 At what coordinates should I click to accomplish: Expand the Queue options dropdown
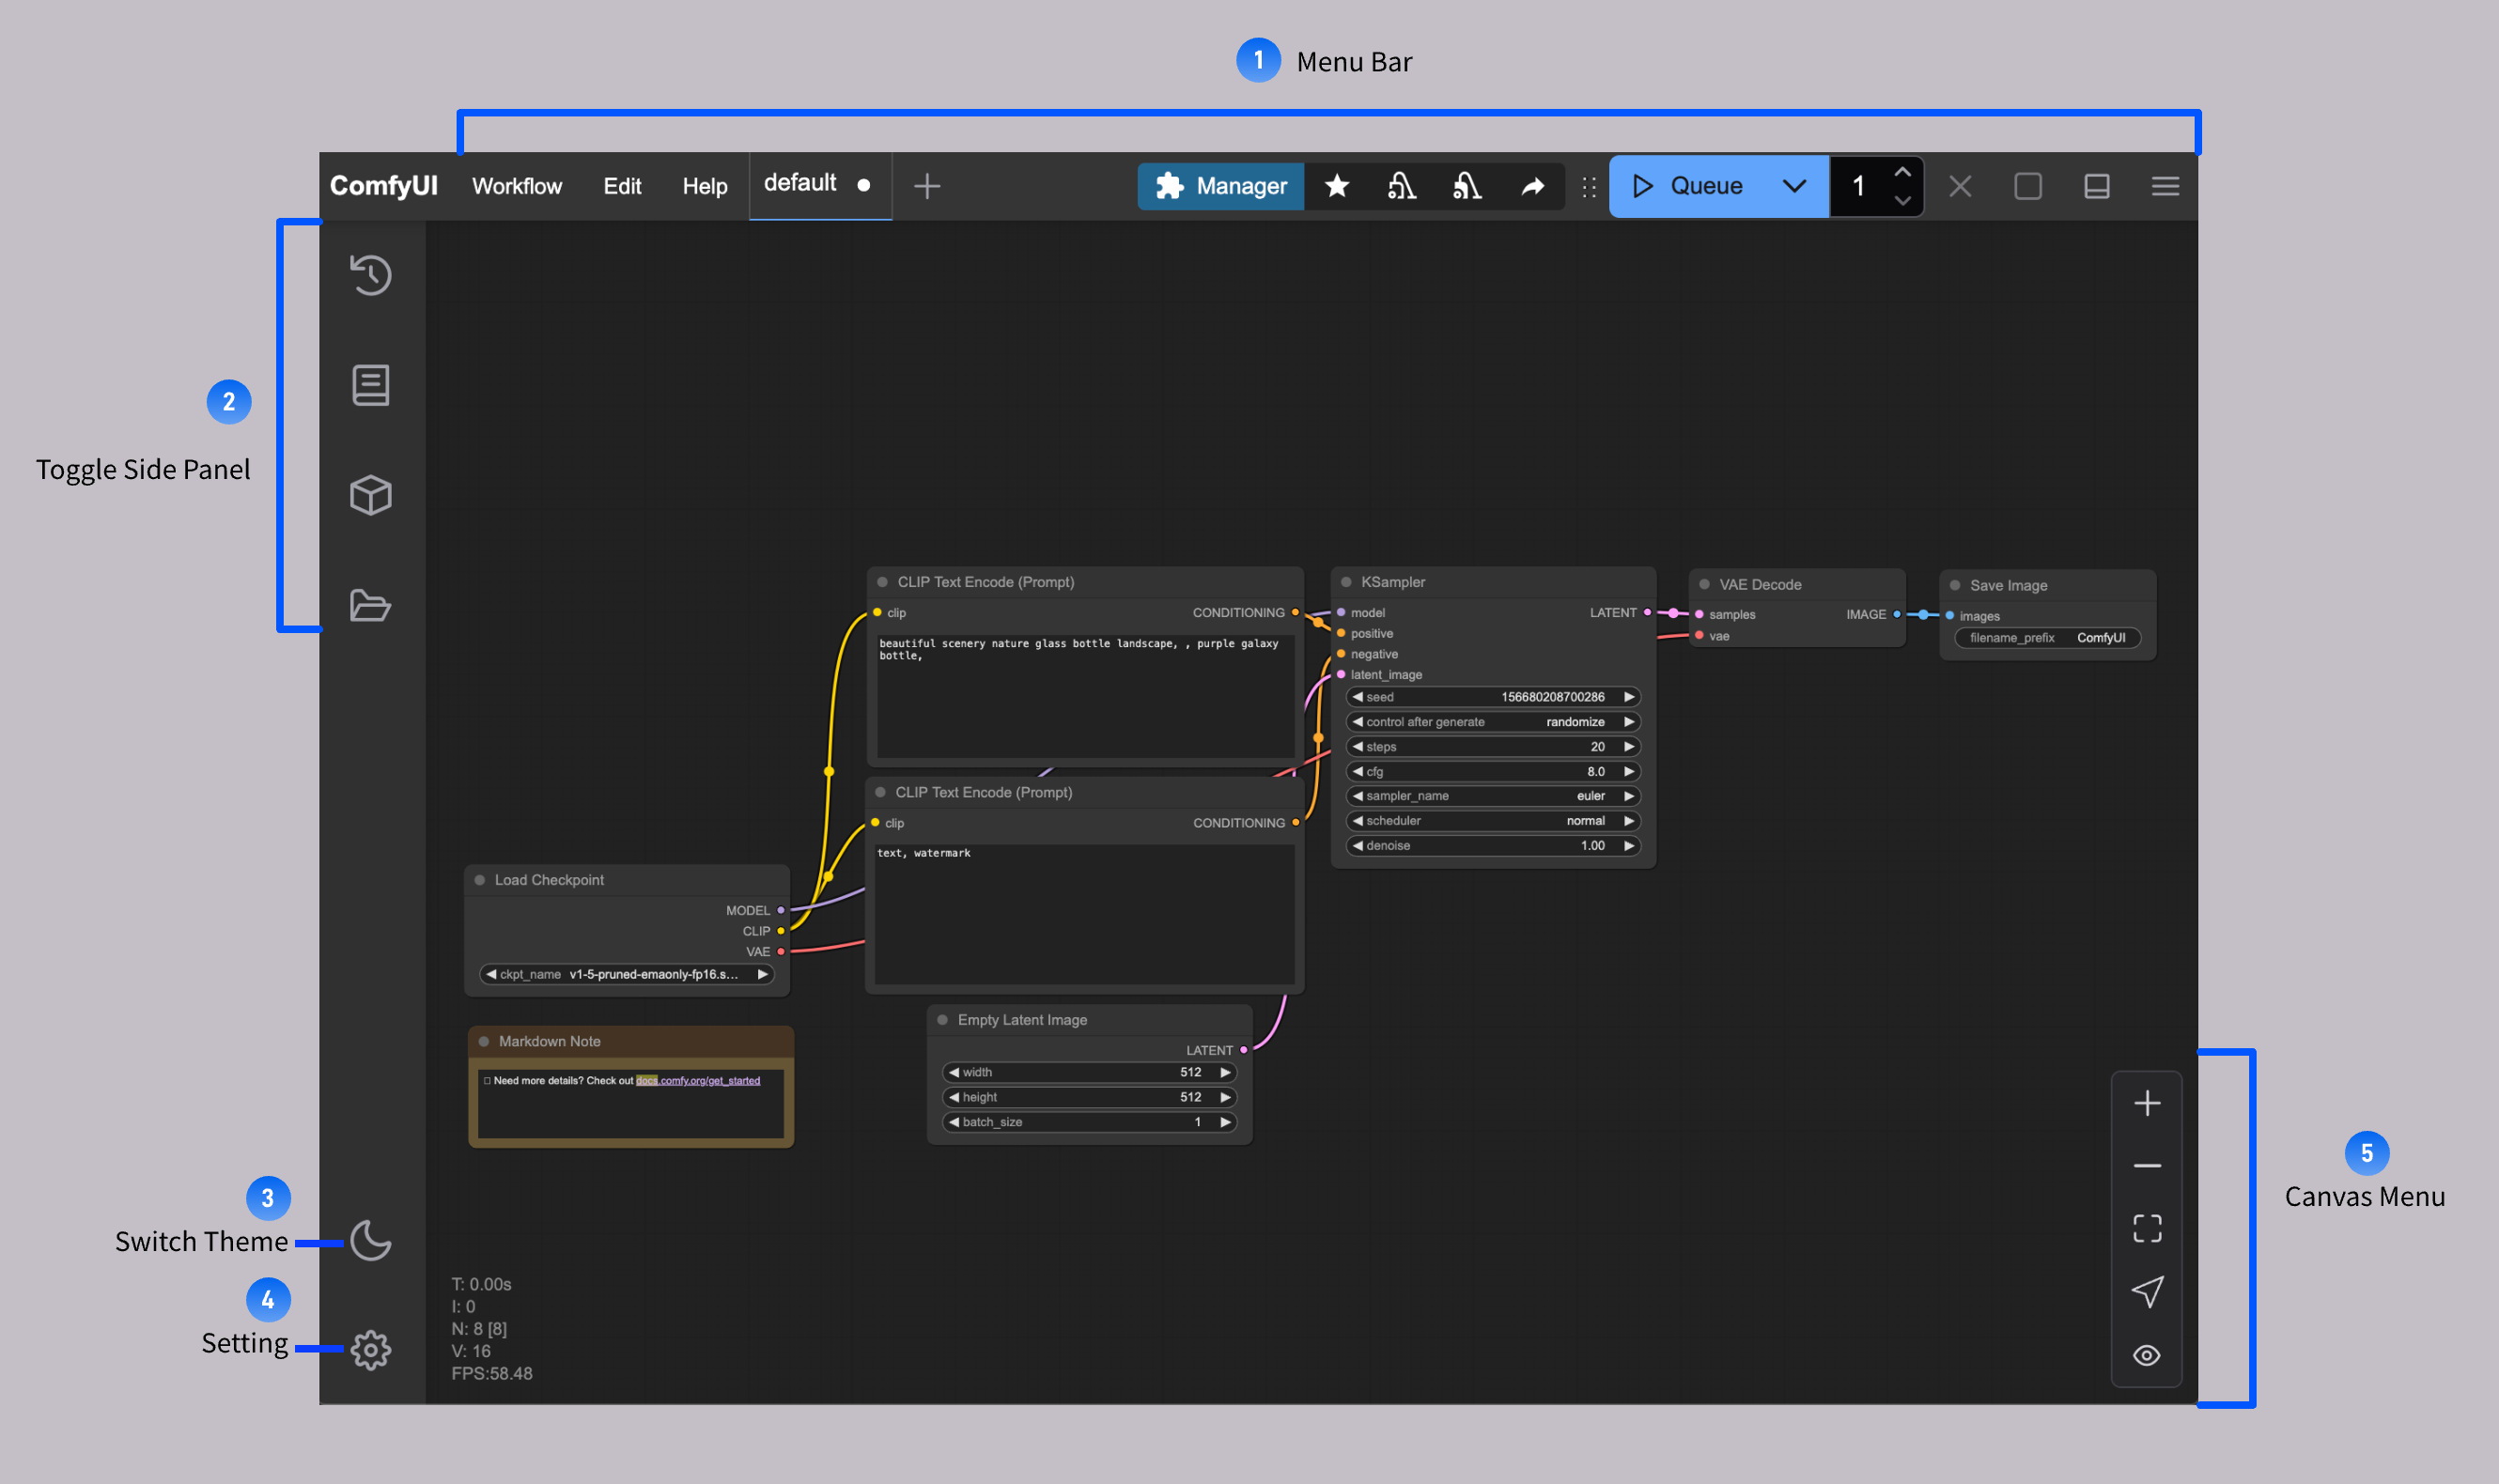tap(1794, 186)
